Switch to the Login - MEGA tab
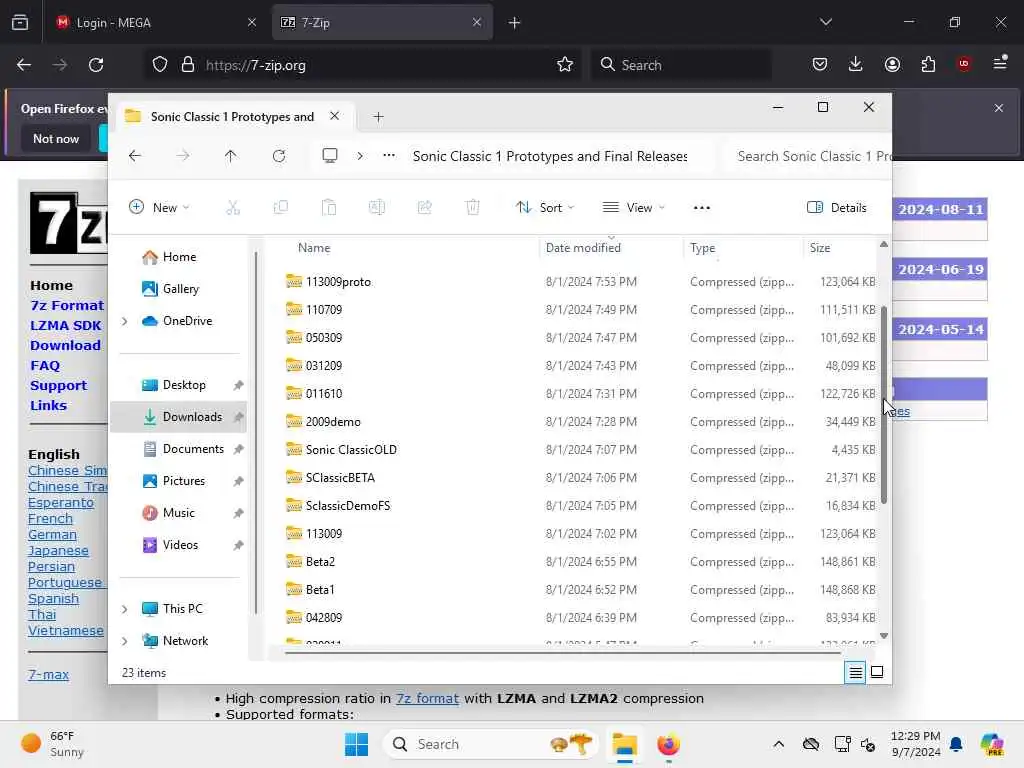The image size is (1024, 768). pyautogui.click(x=155, y=22)
